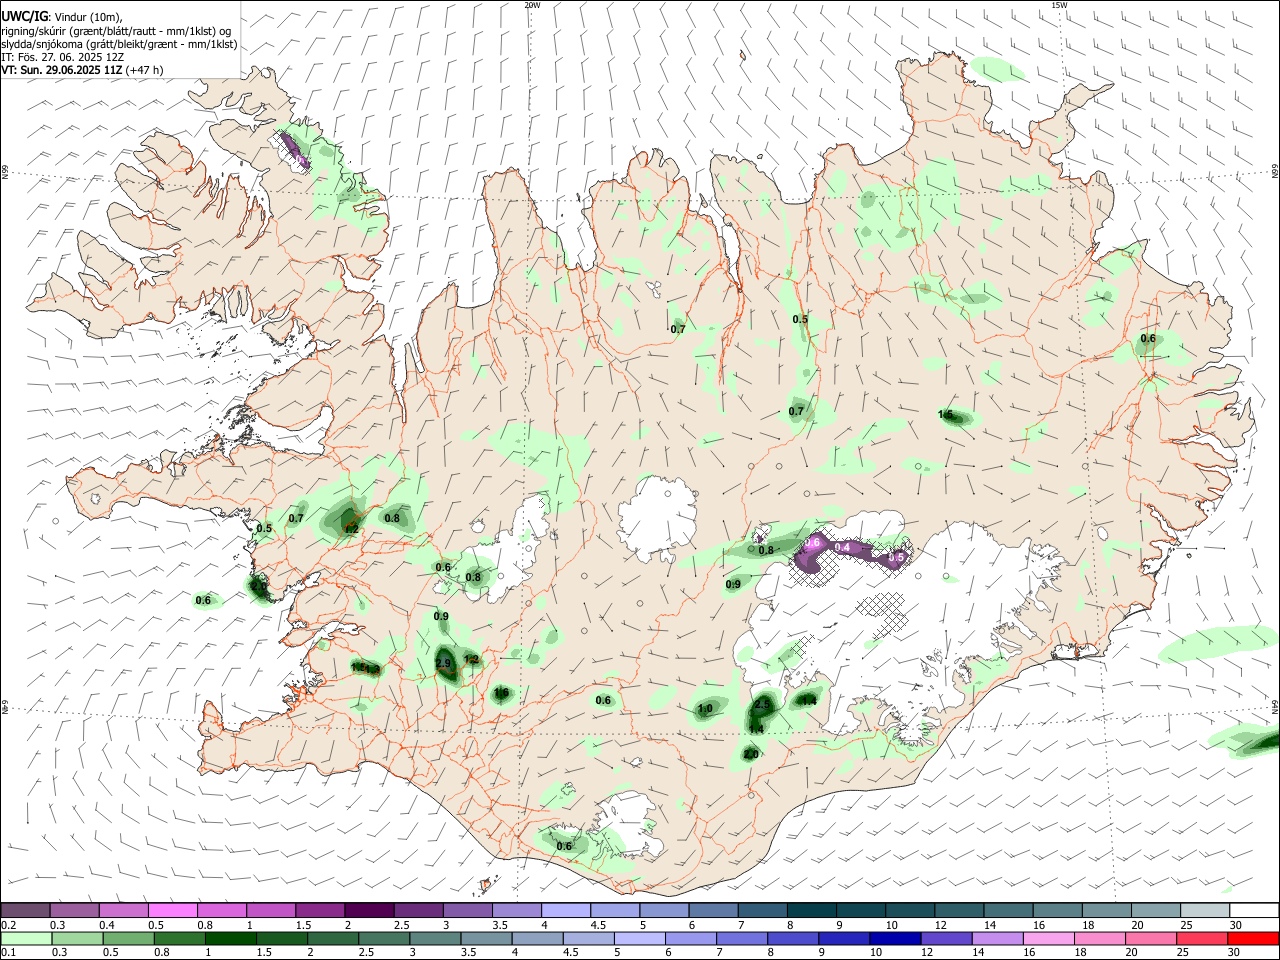Select the snow scale swatch between 3 and 3.5
The height and width of the screenshot is (960, 1280).
[467, 910]
